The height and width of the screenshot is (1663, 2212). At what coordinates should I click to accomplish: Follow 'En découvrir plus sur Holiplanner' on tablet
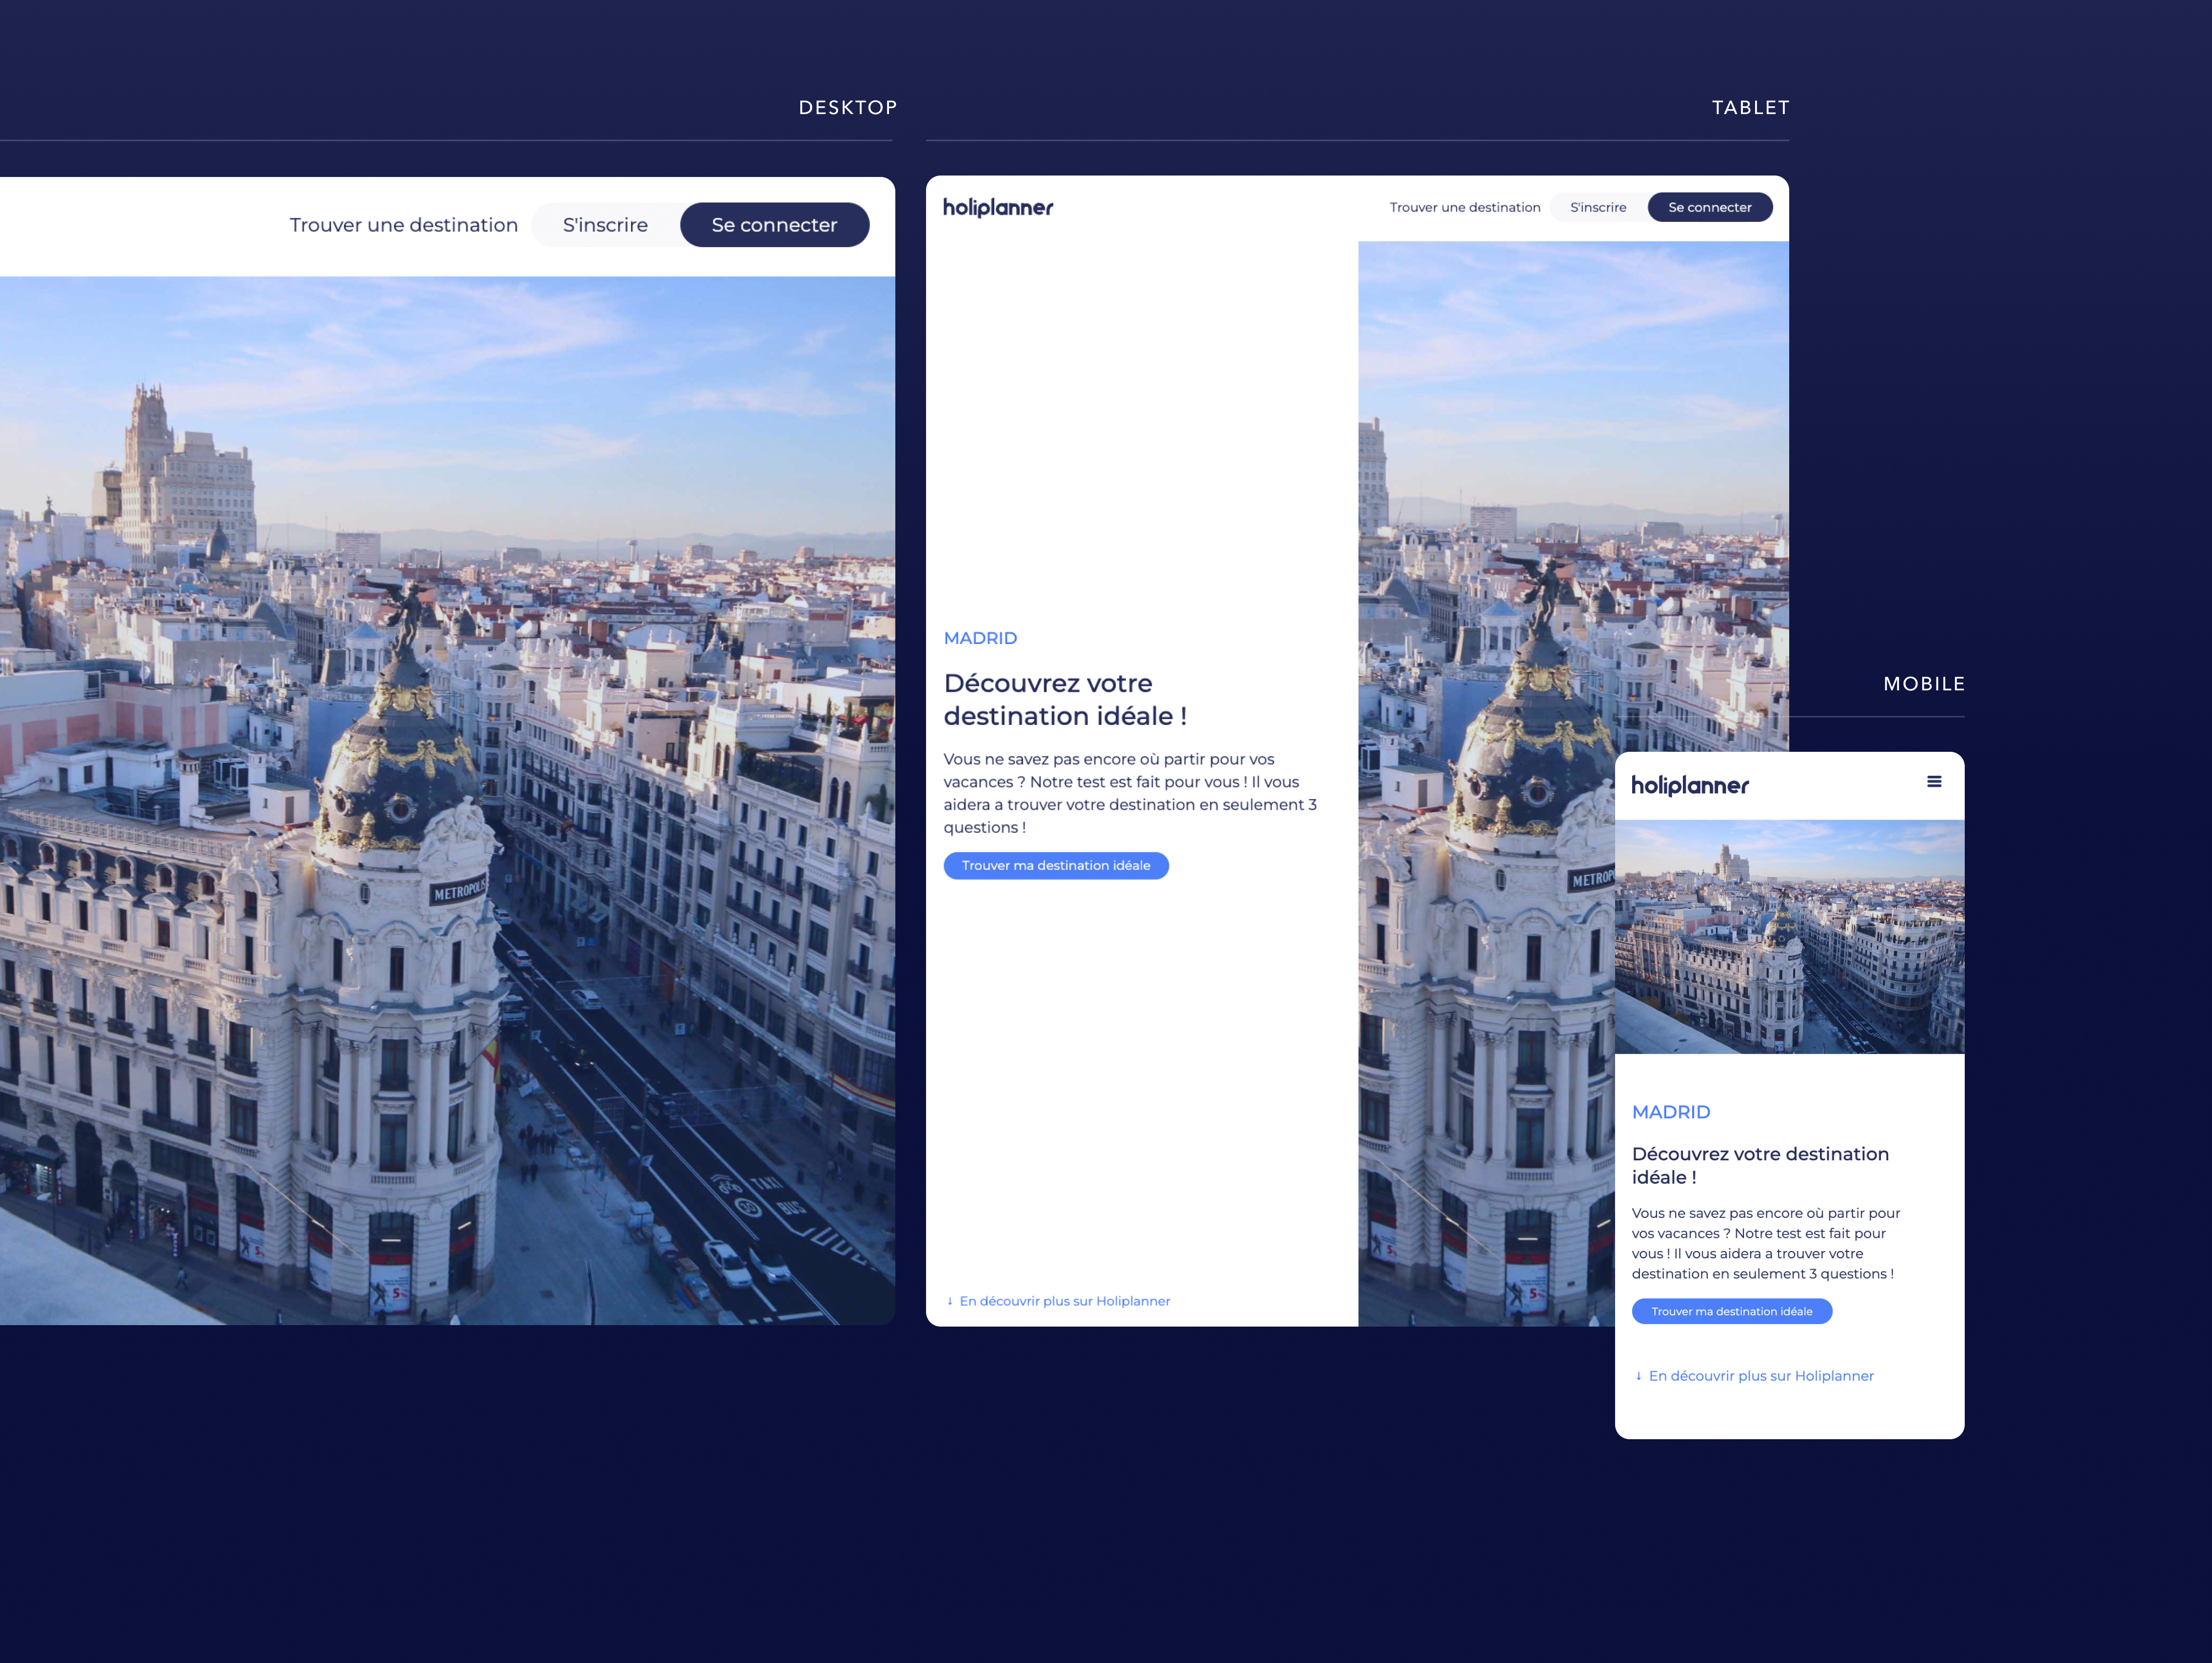(1064, 1301)
